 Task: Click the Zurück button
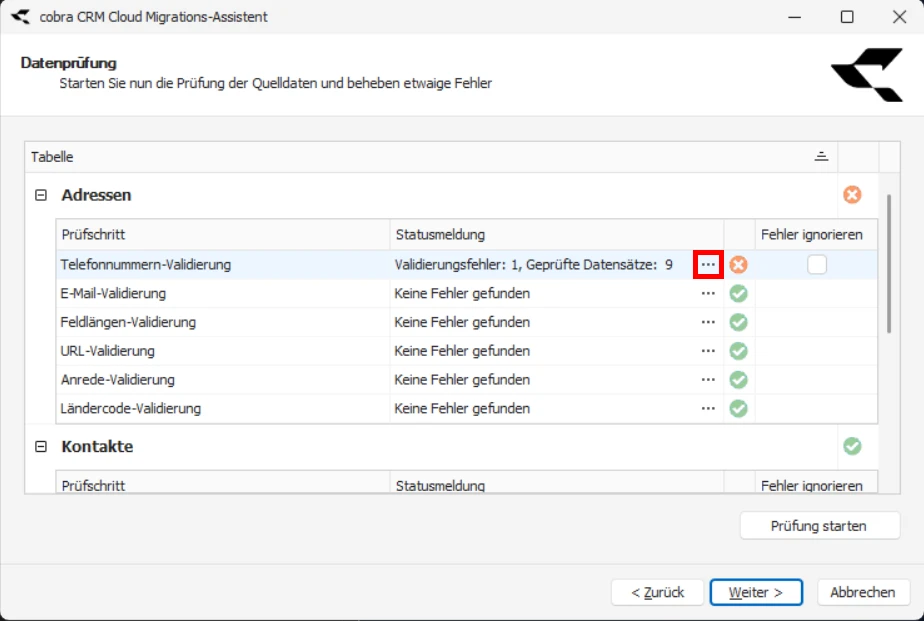(655, 592)
